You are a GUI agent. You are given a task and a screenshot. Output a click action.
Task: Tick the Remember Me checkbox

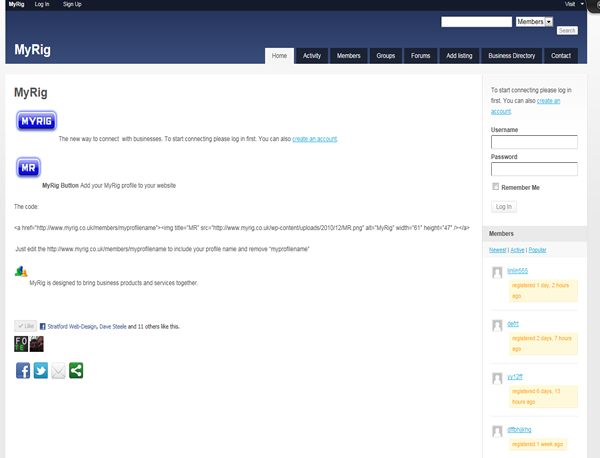(x=496, y=186)
